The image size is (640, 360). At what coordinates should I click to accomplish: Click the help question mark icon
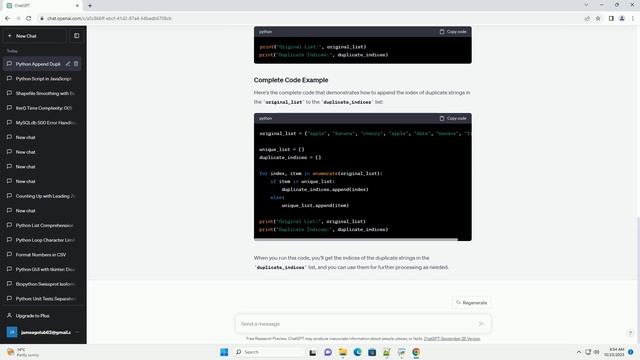(630, 333)
